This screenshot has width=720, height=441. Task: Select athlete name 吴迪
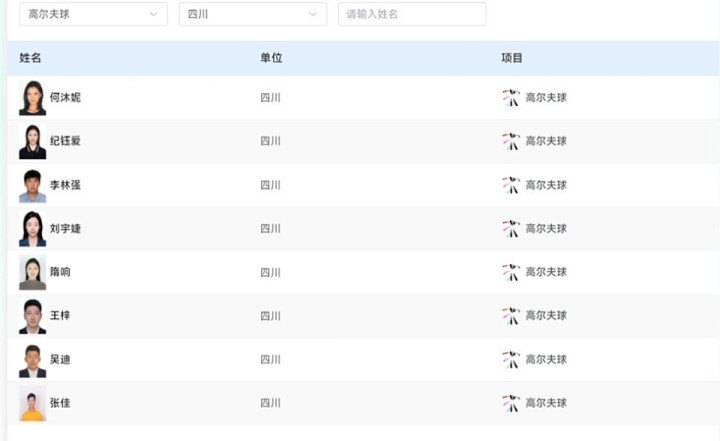60,359
